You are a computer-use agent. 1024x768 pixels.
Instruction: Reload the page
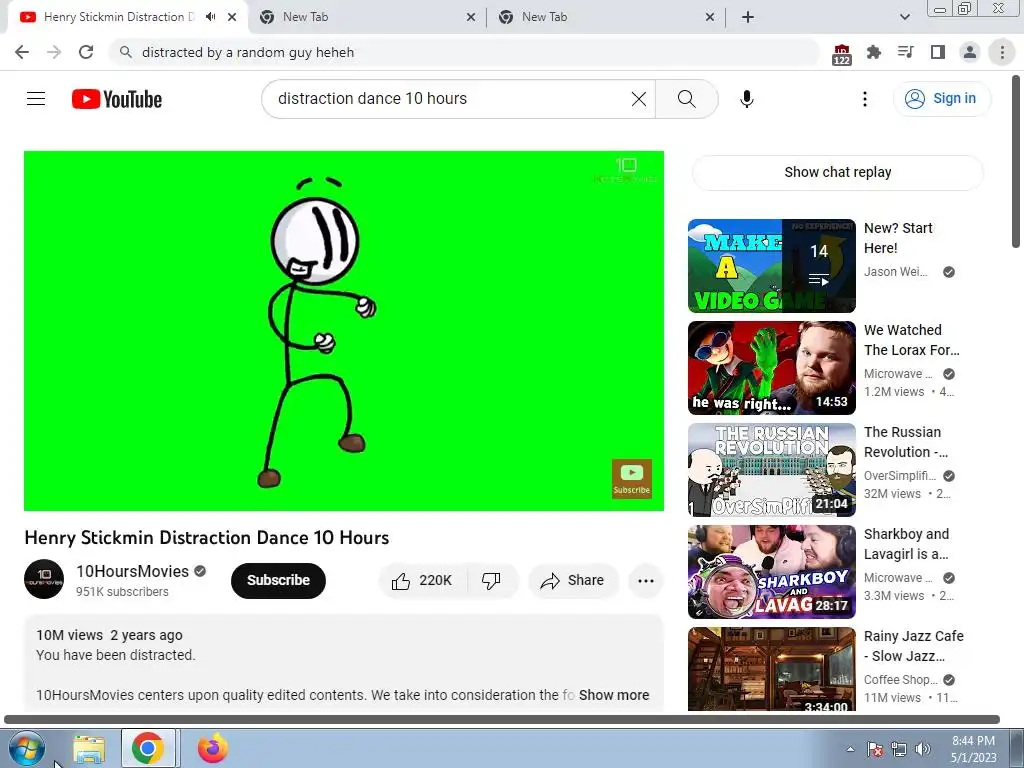click(86, 52)
